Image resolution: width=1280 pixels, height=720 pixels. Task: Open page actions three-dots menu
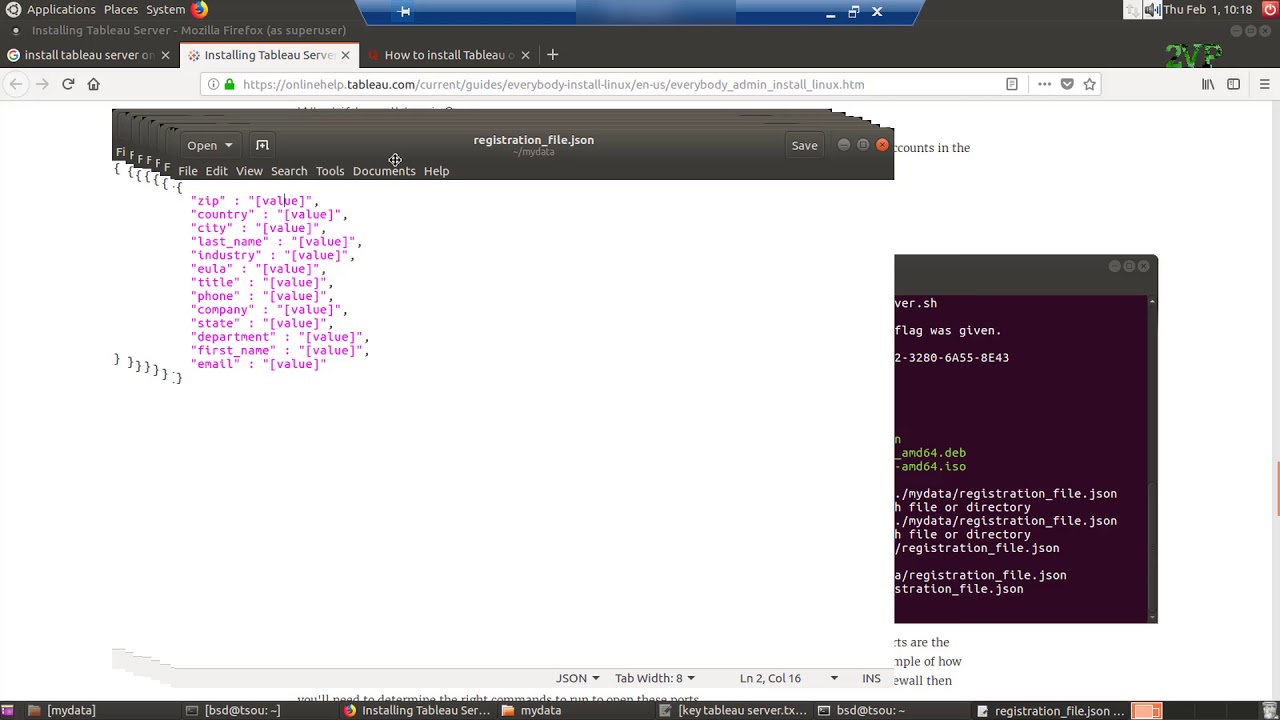(x=1044, y=84)
